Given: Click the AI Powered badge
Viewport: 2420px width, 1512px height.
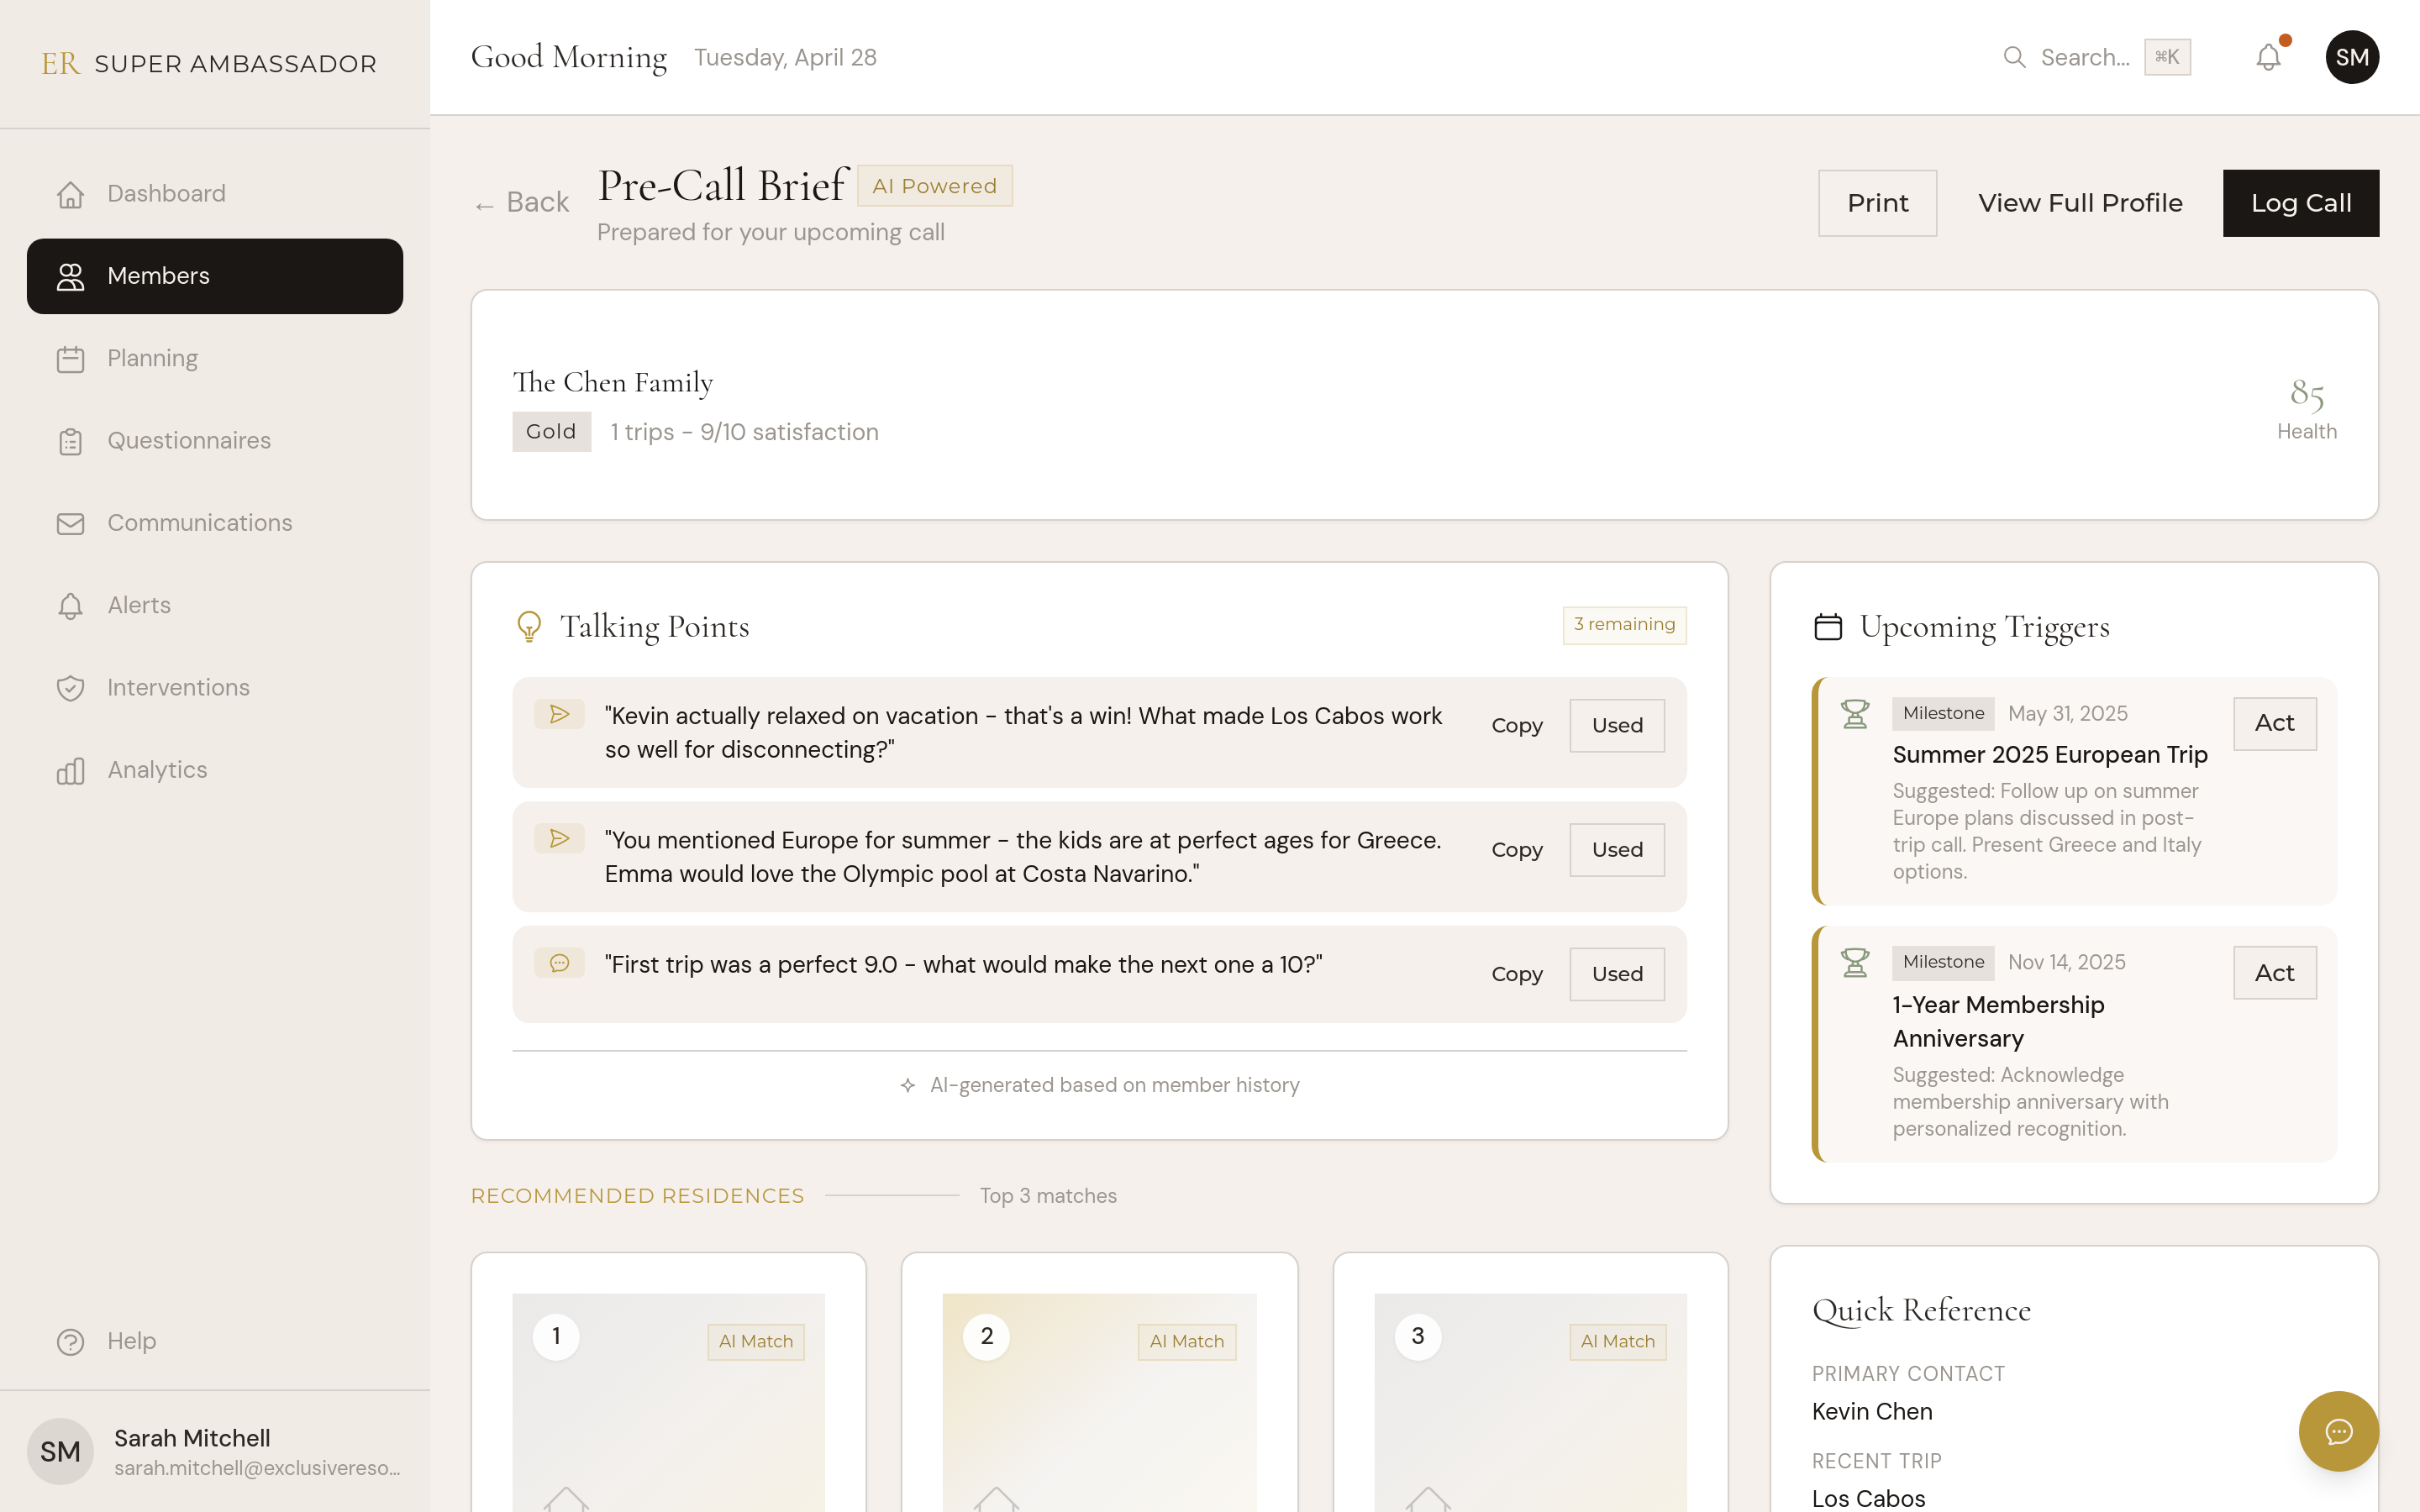Looking at the screenshot, I should pyautogui.click(x=935, y=186).
